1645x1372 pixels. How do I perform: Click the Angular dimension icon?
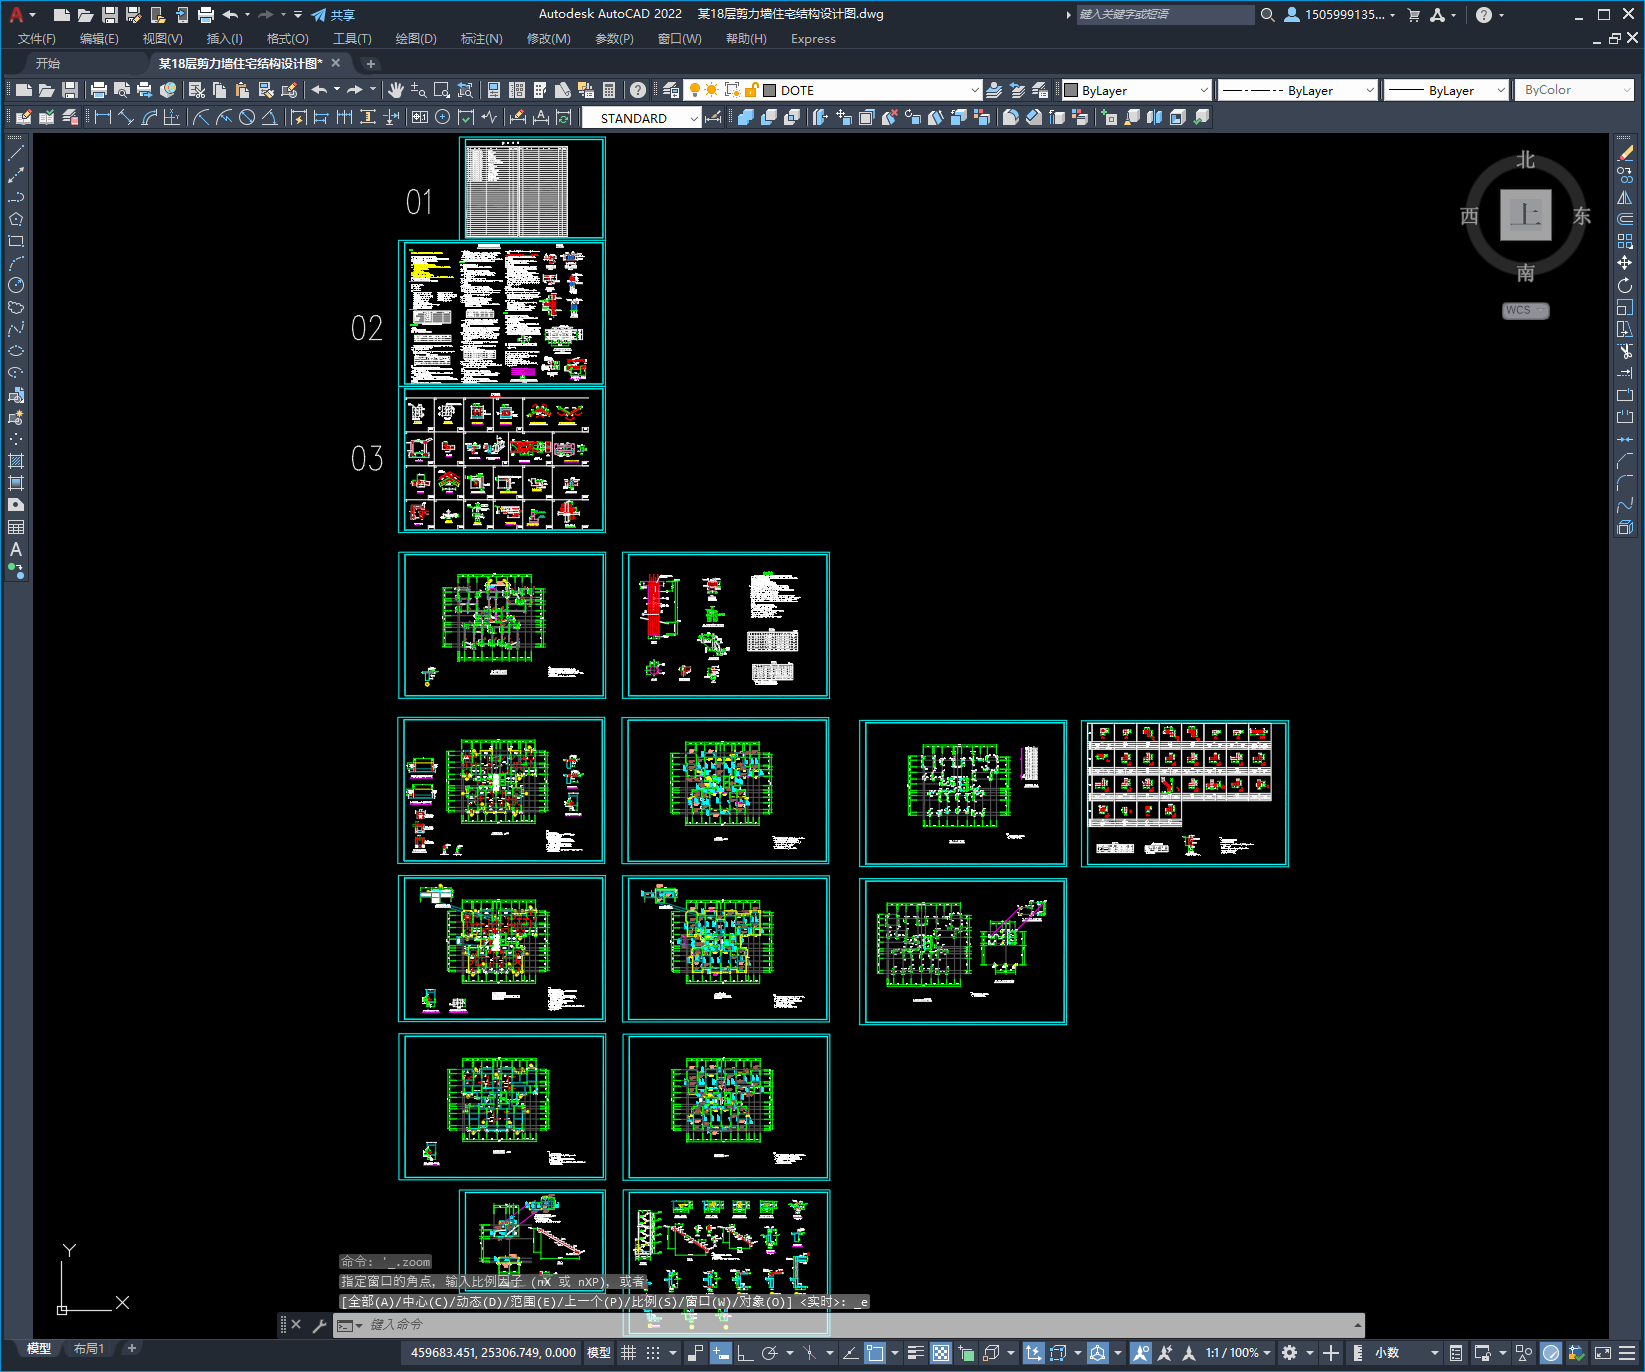[270, 117]
